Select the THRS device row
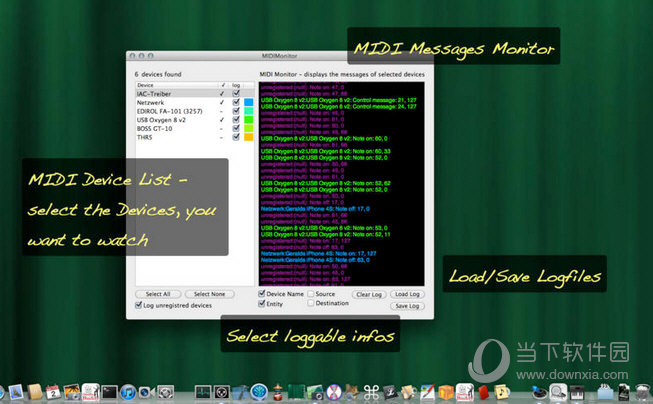Image resolution: width=653 pixels, height=404 pixels. [x=194, y=137]
